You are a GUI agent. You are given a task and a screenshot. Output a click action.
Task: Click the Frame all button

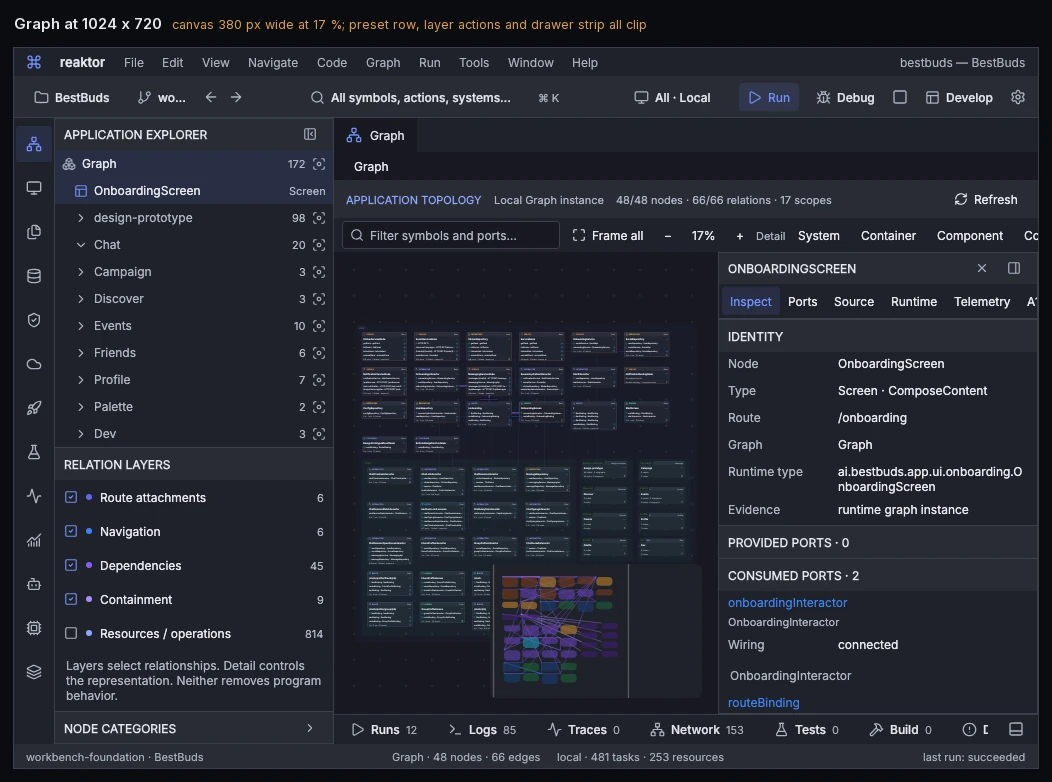click(x=608, y=236)
